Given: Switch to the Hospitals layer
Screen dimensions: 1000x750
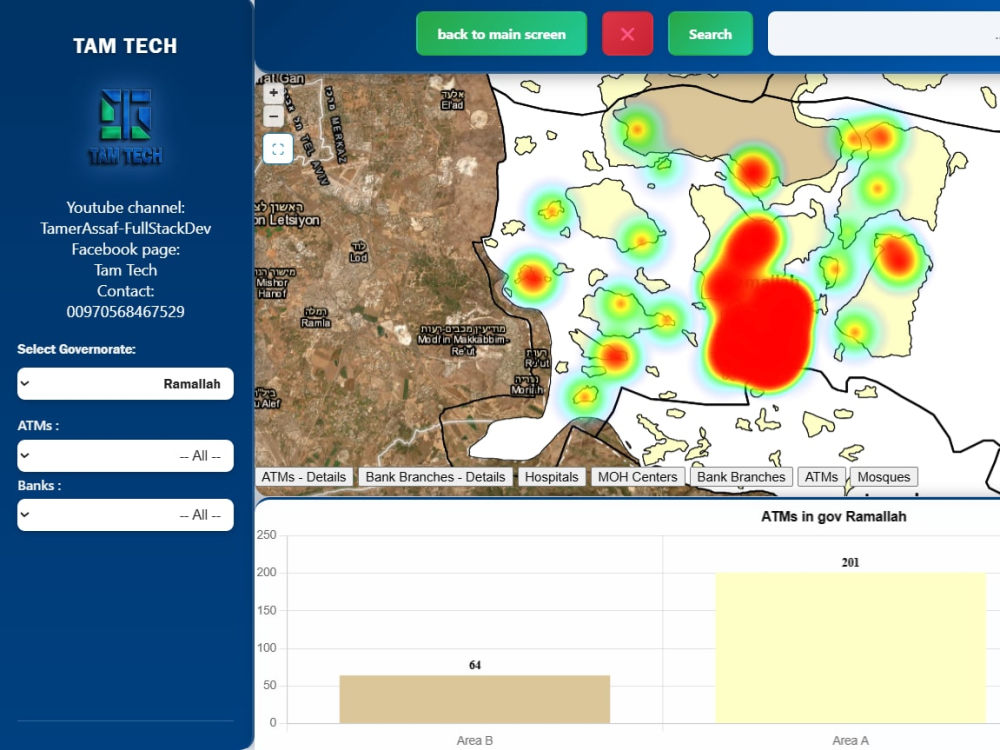Looking at the screenshot, I should pyautogui.click(x=551, y=477).
